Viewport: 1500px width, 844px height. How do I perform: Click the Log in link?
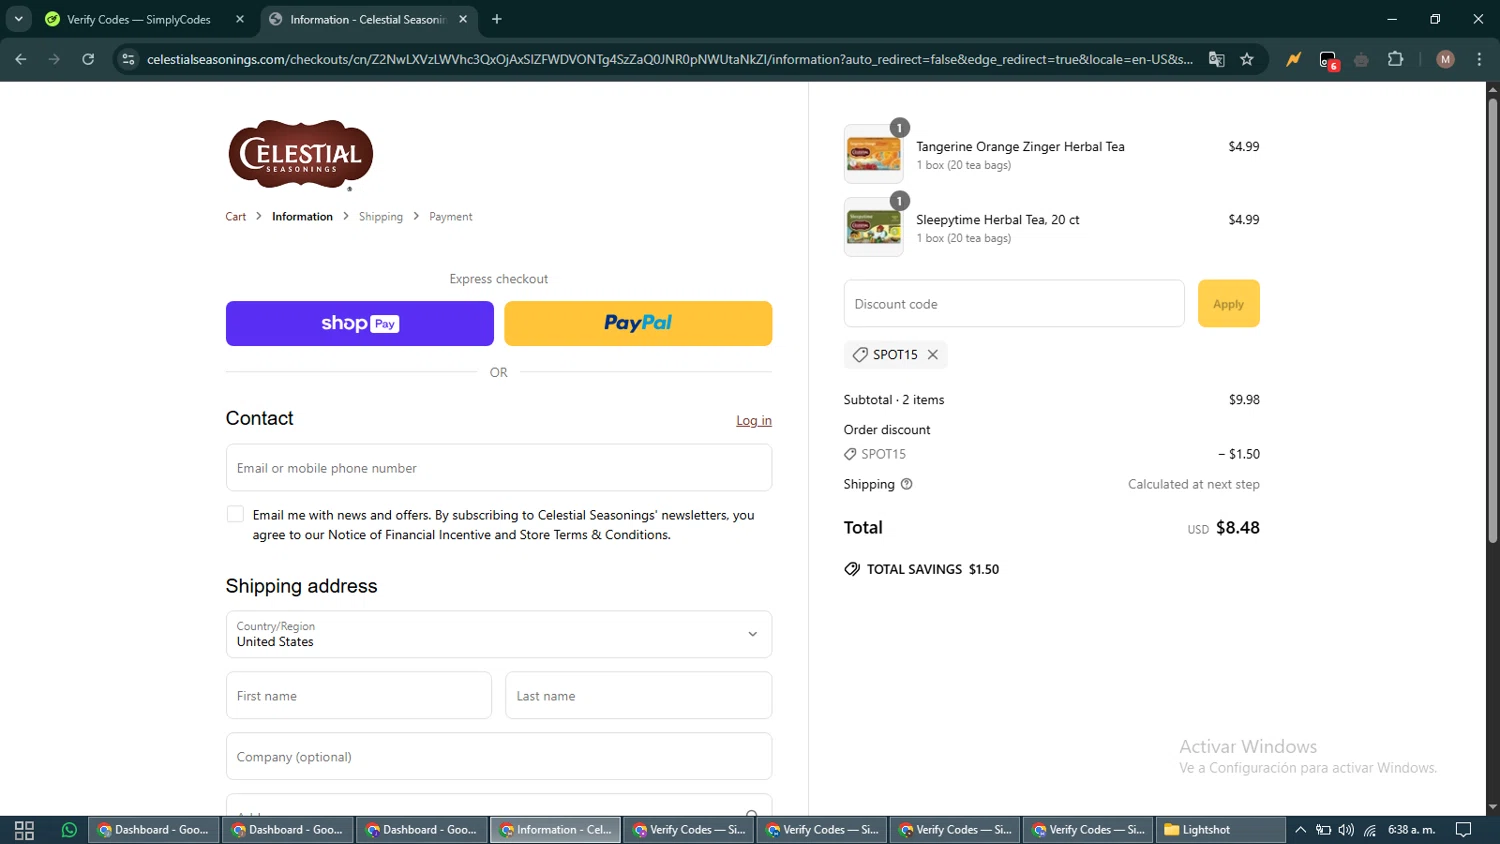[754, 420]
